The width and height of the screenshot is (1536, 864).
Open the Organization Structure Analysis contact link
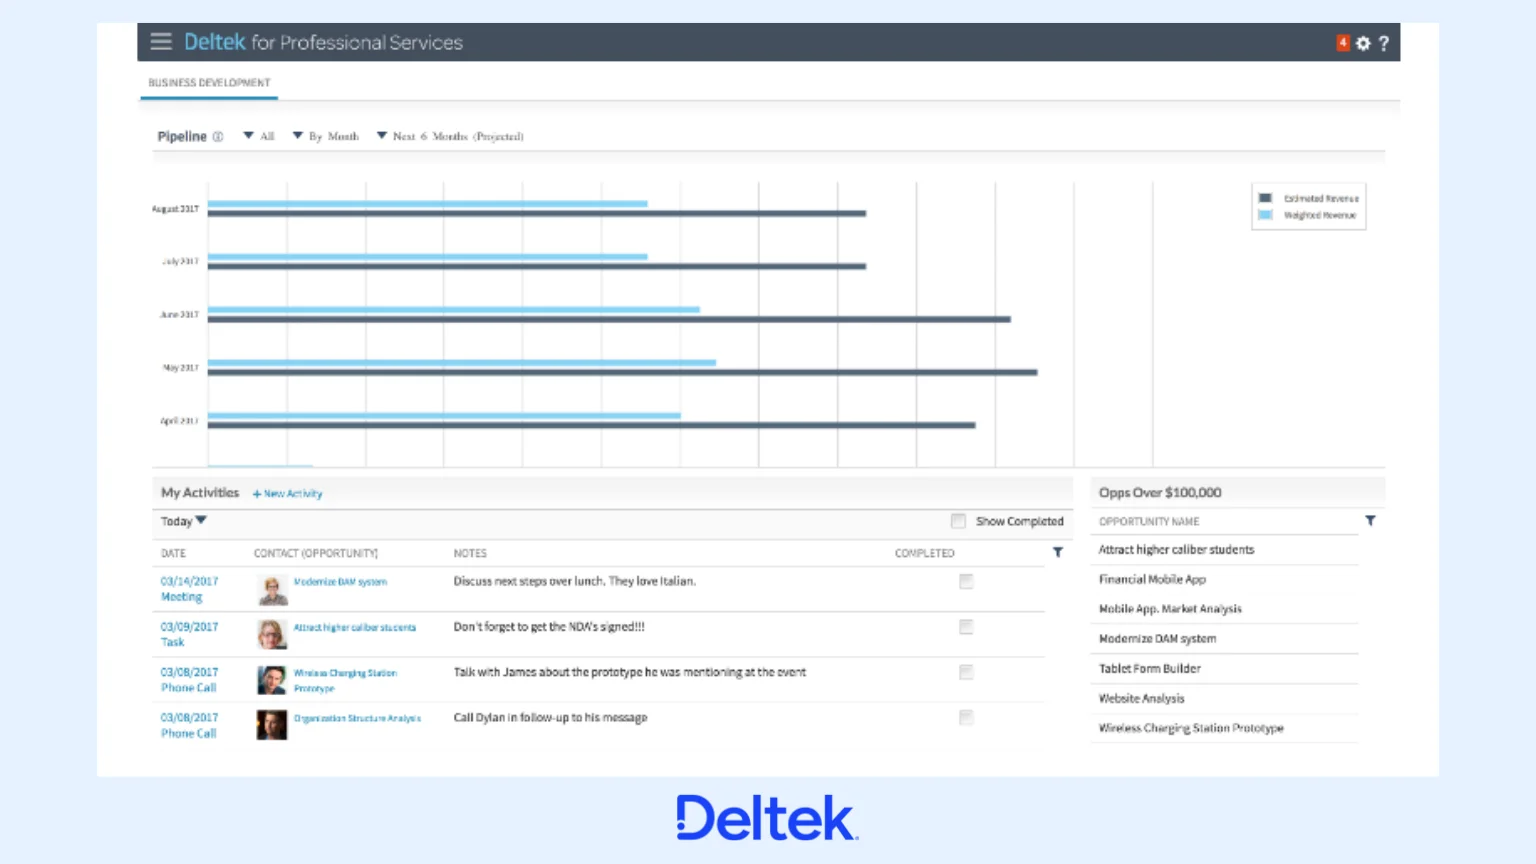pyautogui.click(x=357, y=718)
